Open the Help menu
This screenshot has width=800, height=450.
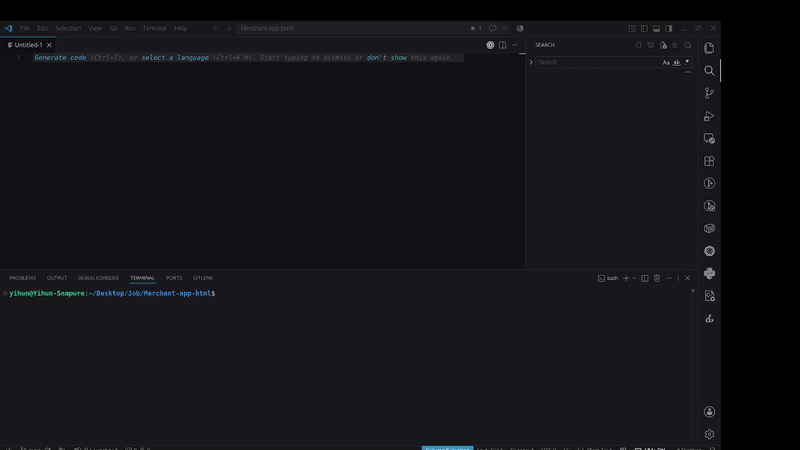pos(181,29)
